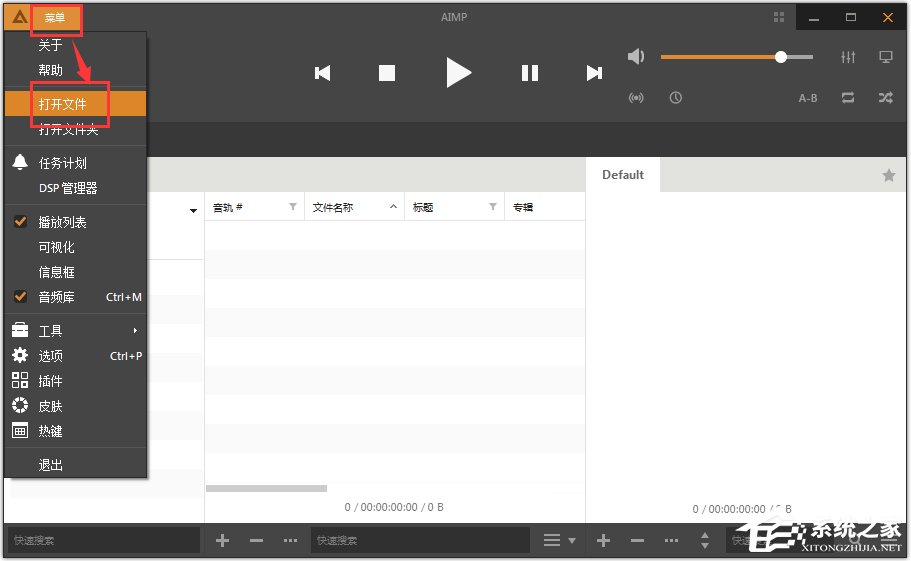Skip to the previous track
Screen dimensions: 911x561
tap(322, 73)
